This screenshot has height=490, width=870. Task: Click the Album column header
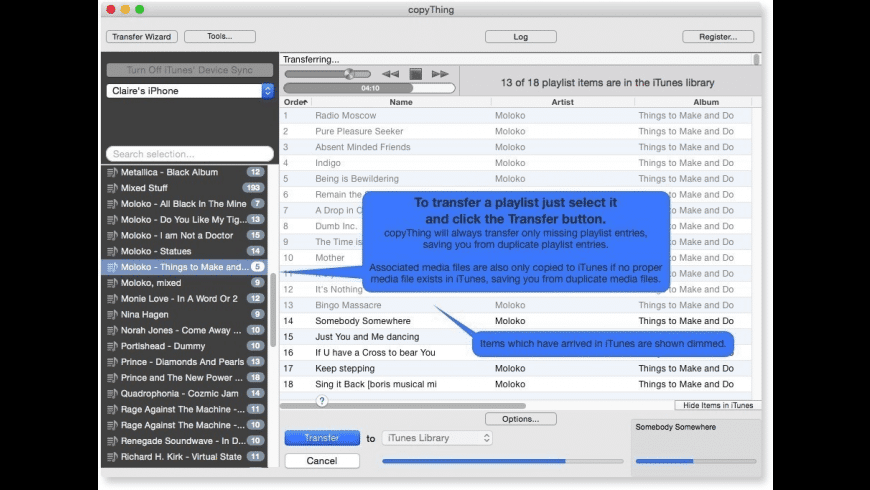click(705, 102)
